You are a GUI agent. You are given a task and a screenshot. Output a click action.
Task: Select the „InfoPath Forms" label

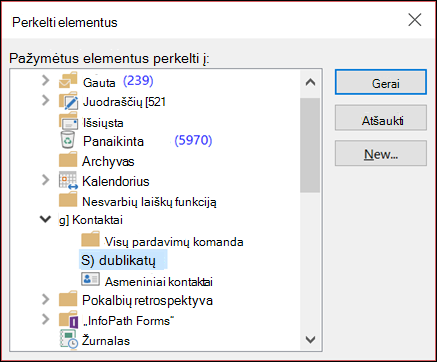click(x=128, y=321)
